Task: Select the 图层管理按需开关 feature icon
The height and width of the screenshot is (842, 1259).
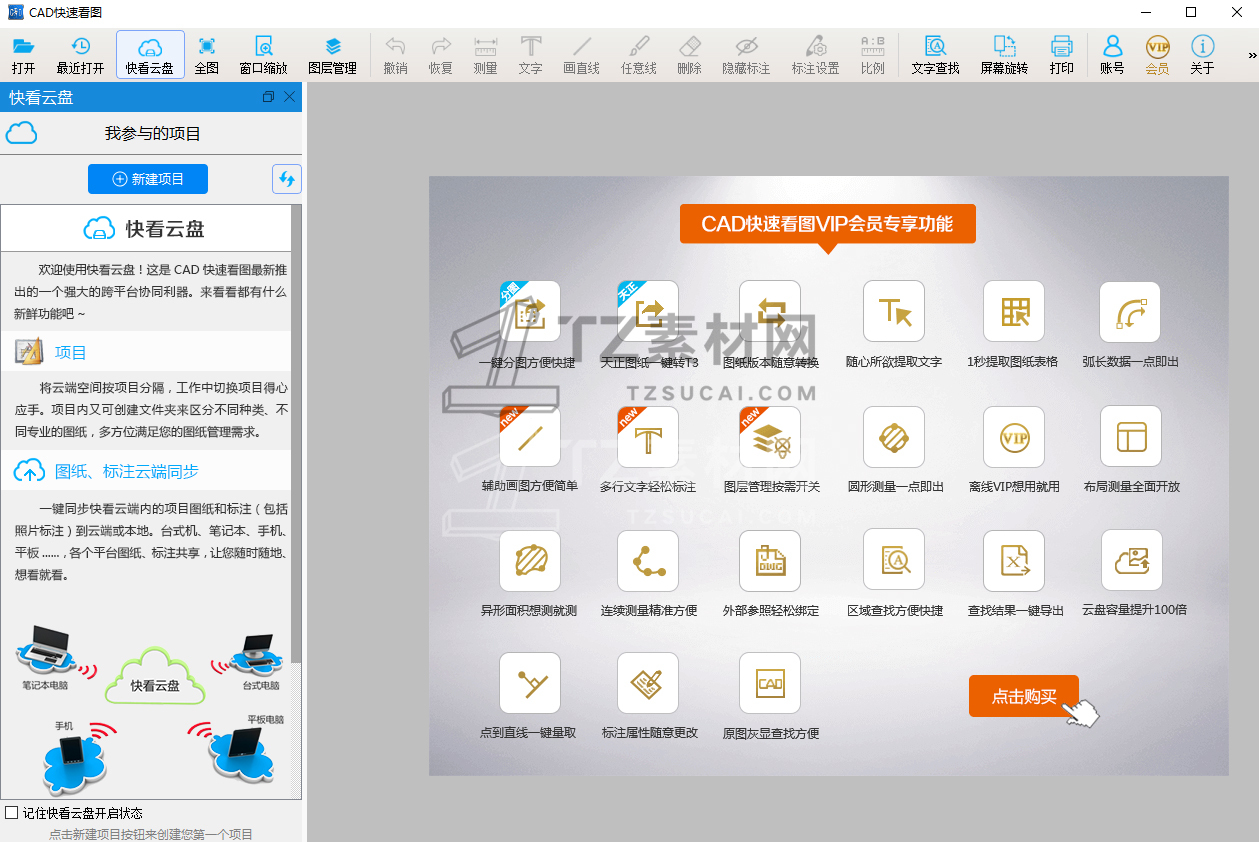Action: (x=770, y=436)
